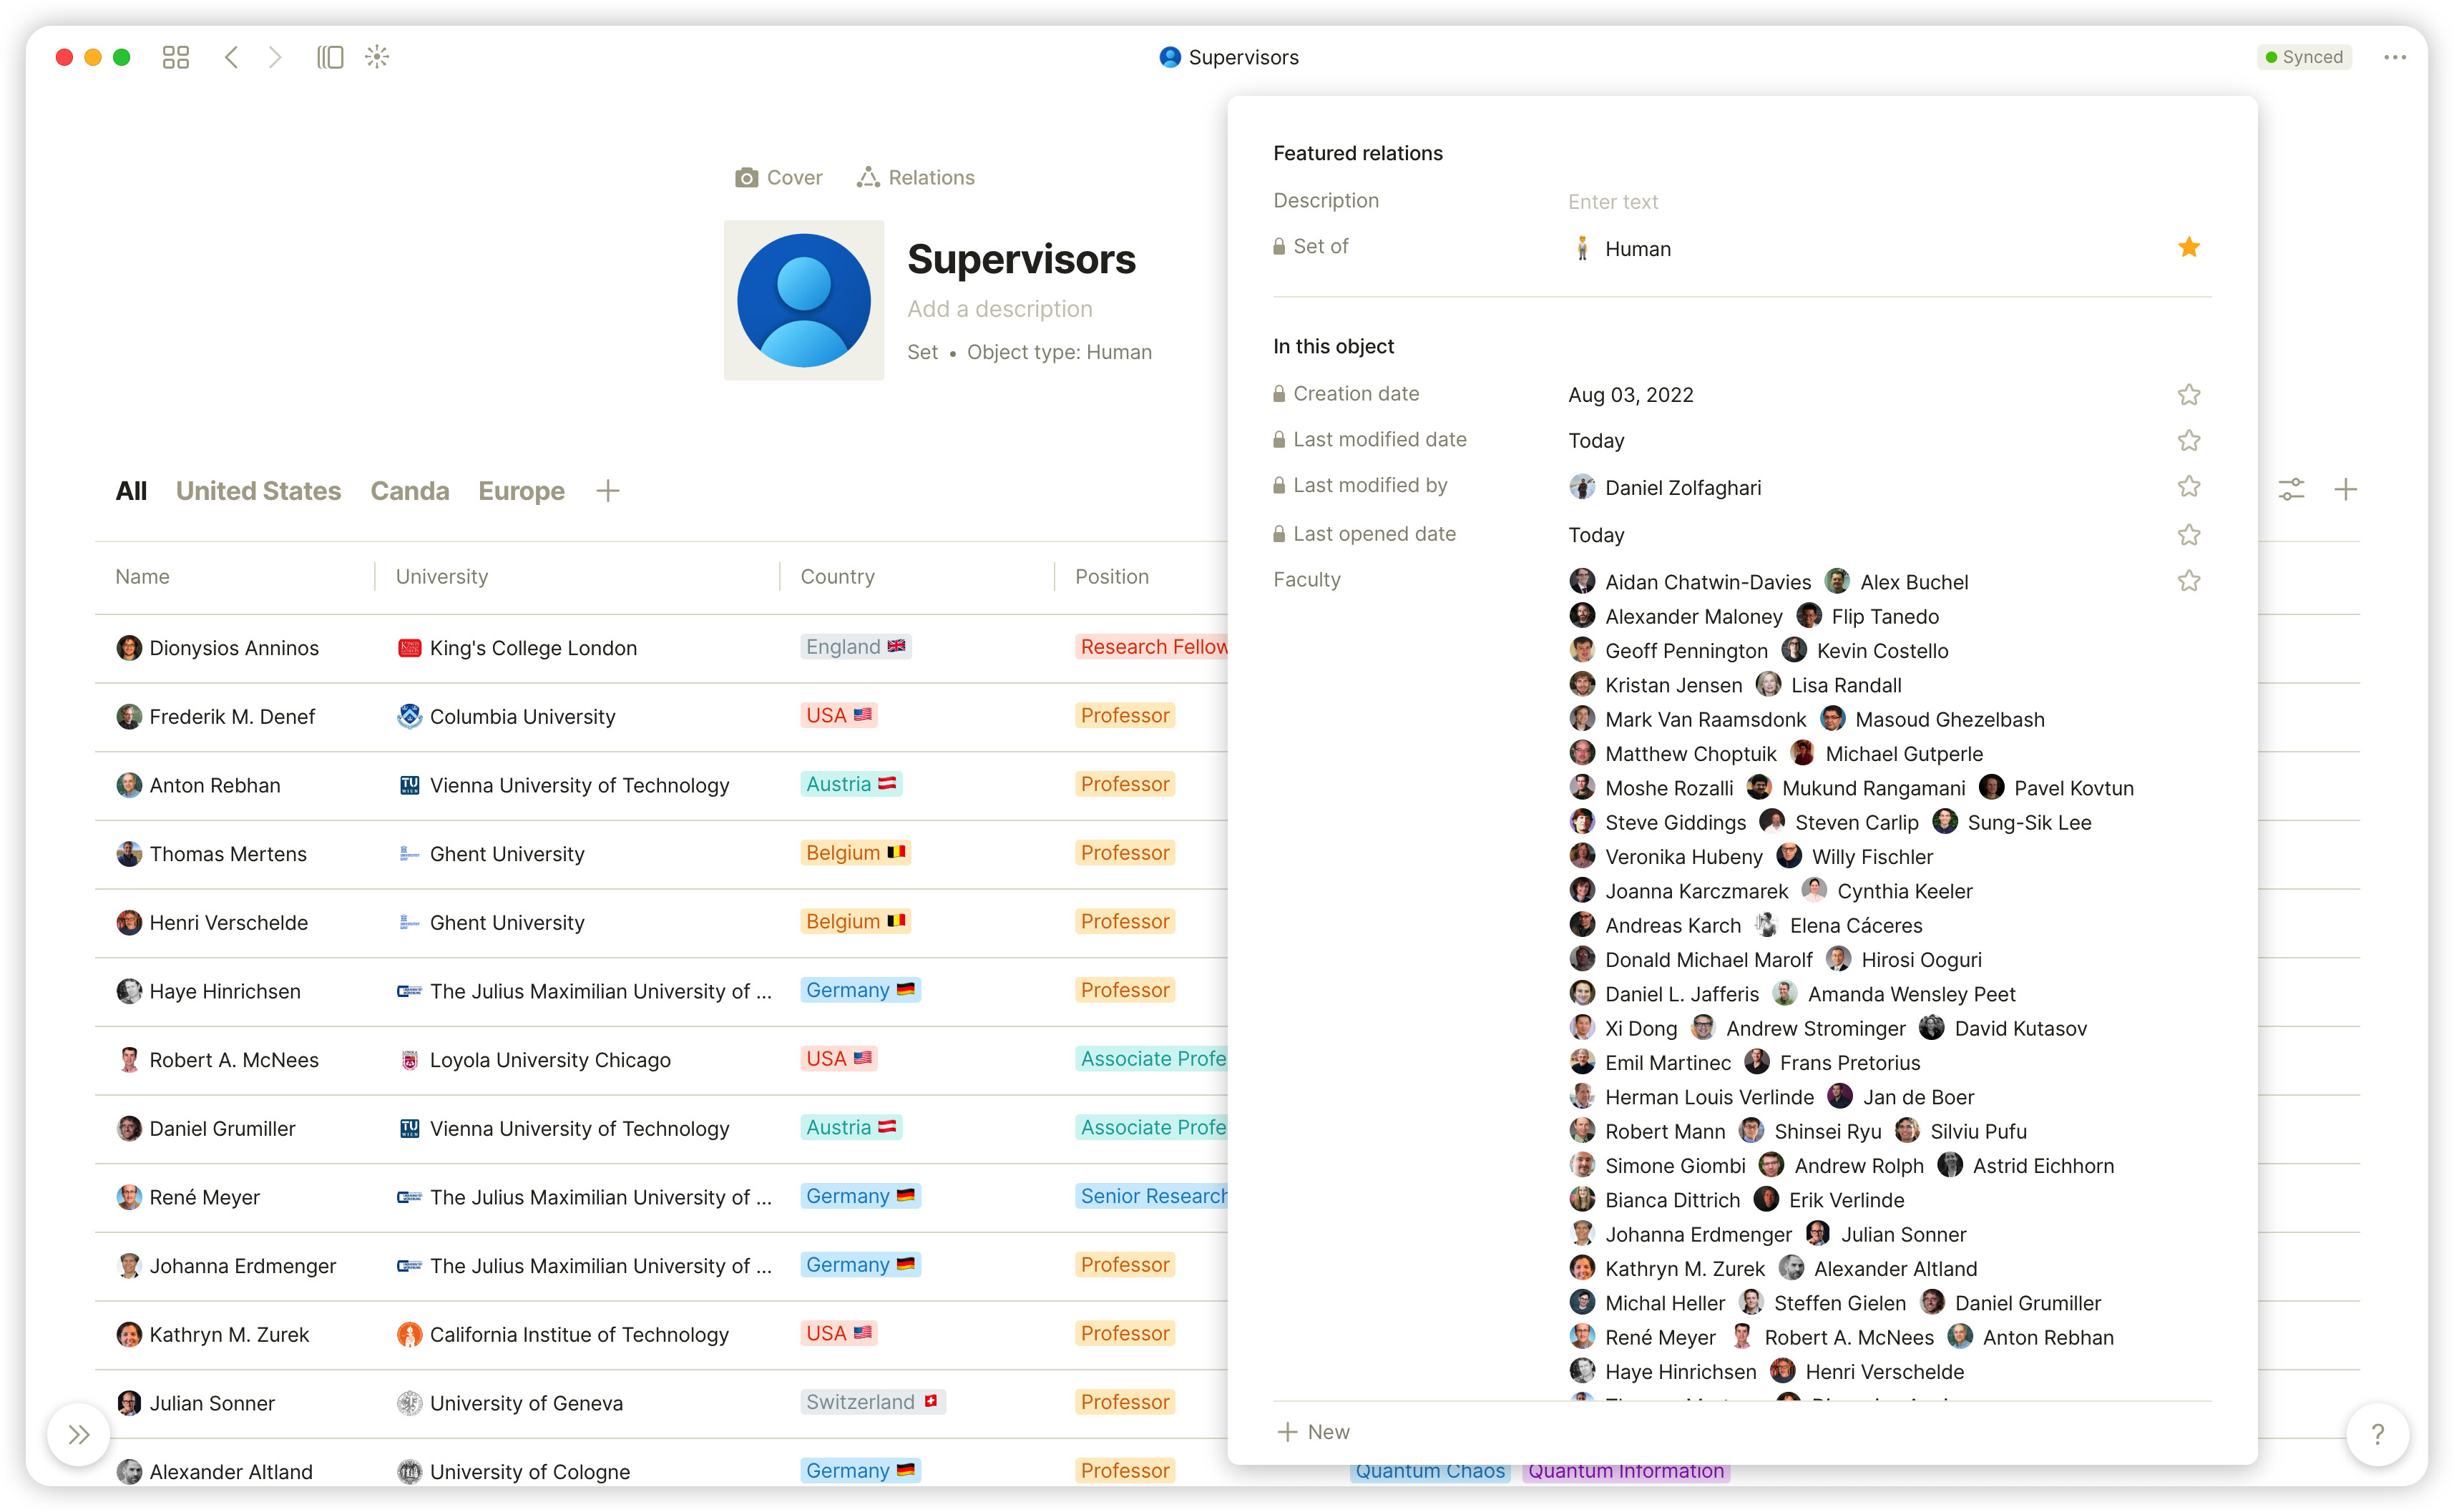The height and width of the screenshot is (1512, 2454).
Task: Click Set of relation label
Action: (x=1320, y=246)
